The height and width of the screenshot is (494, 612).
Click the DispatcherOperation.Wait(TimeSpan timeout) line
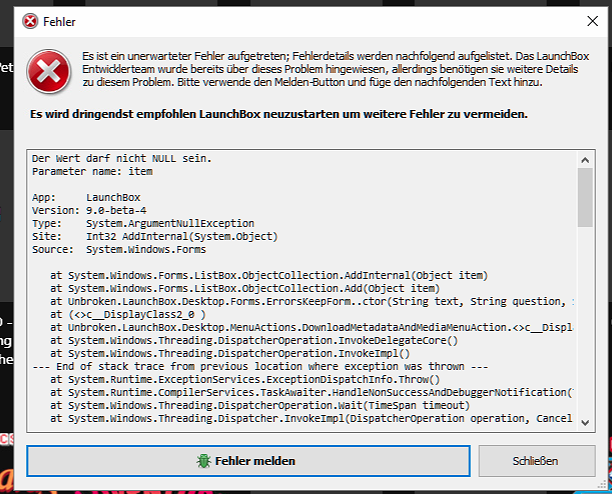260,405
